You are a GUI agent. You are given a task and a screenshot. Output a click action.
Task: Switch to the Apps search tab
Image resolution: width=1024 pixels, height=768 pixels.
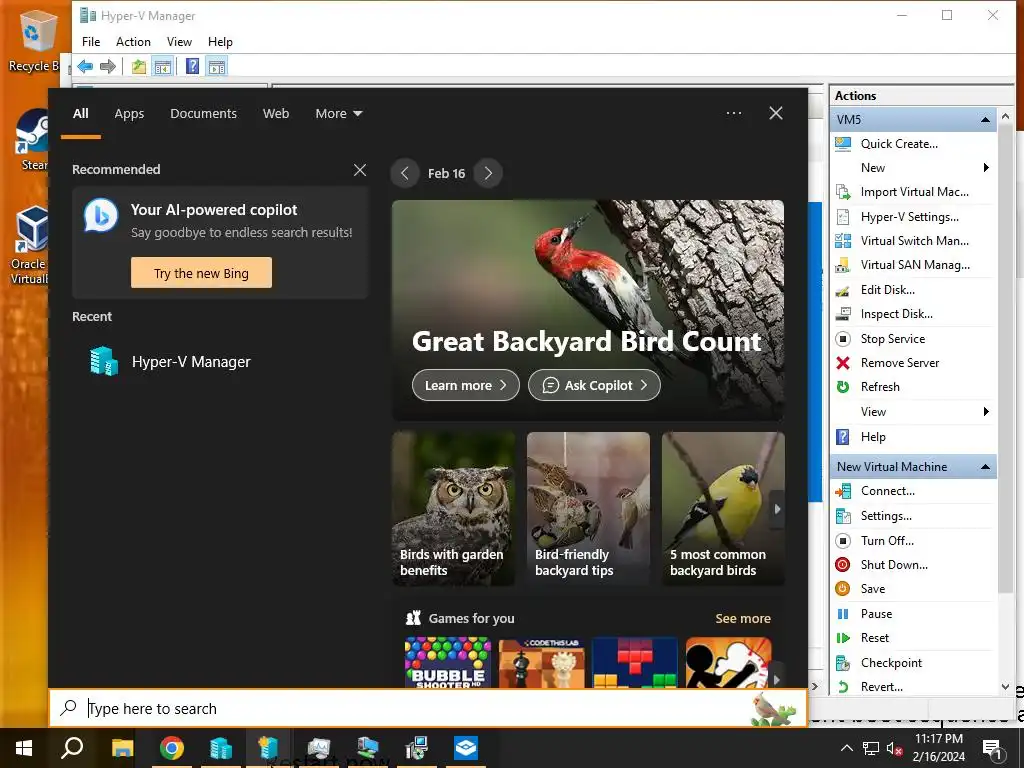(x=129, y=114)
